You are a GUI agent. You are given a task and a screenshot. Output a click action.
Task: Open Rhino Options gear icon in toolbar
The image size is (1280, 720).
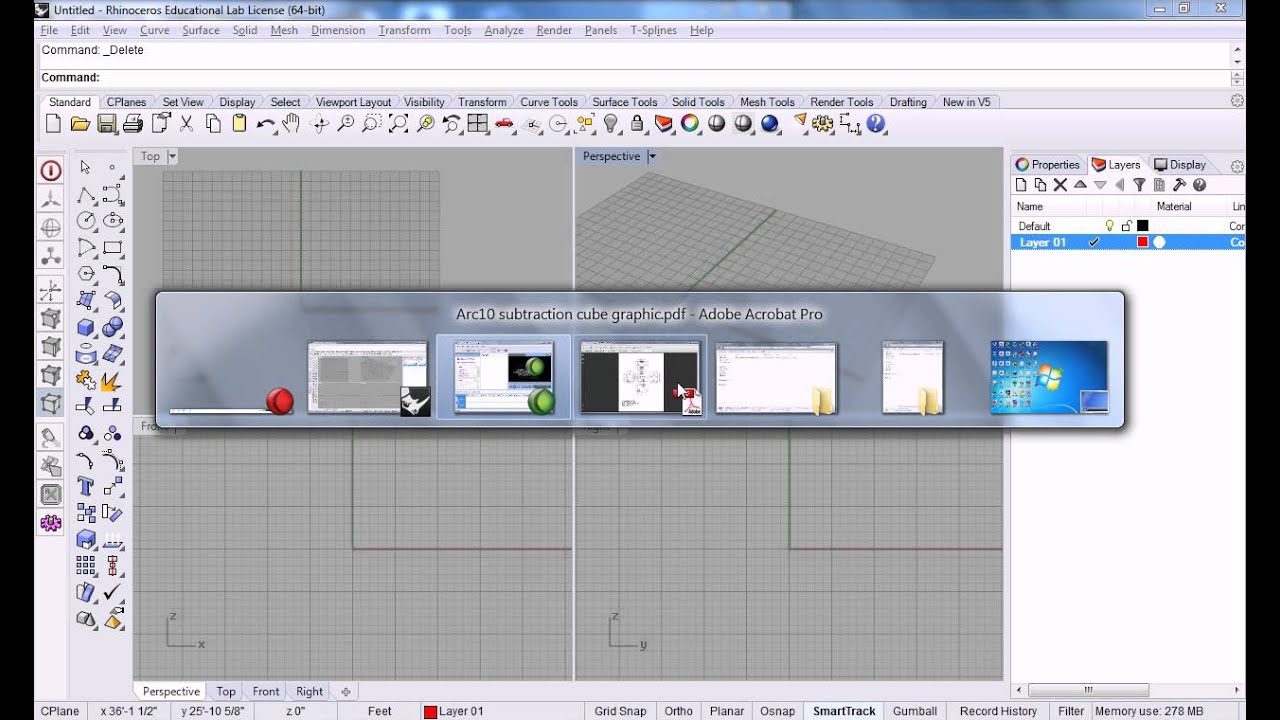coord(823,124)
